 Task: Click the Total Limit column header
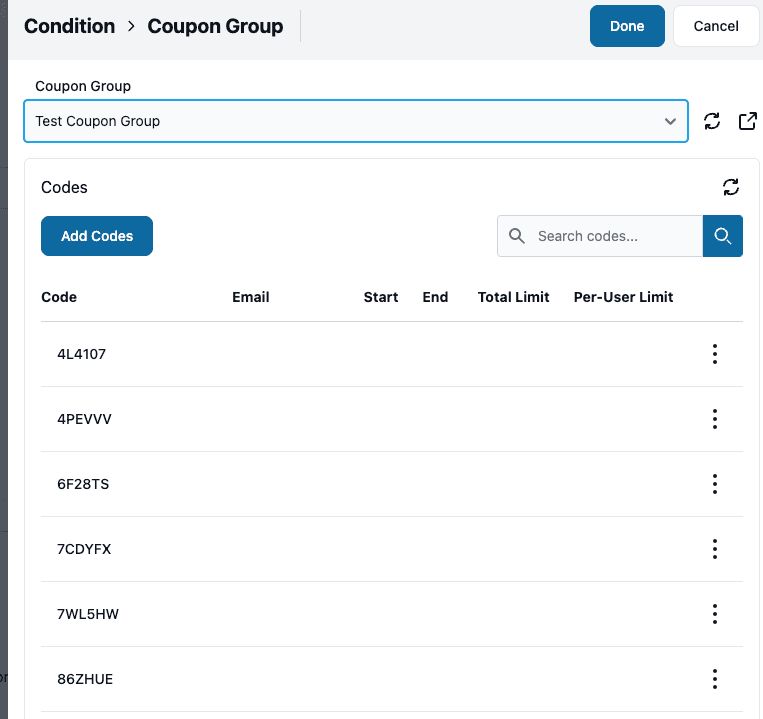513,297
